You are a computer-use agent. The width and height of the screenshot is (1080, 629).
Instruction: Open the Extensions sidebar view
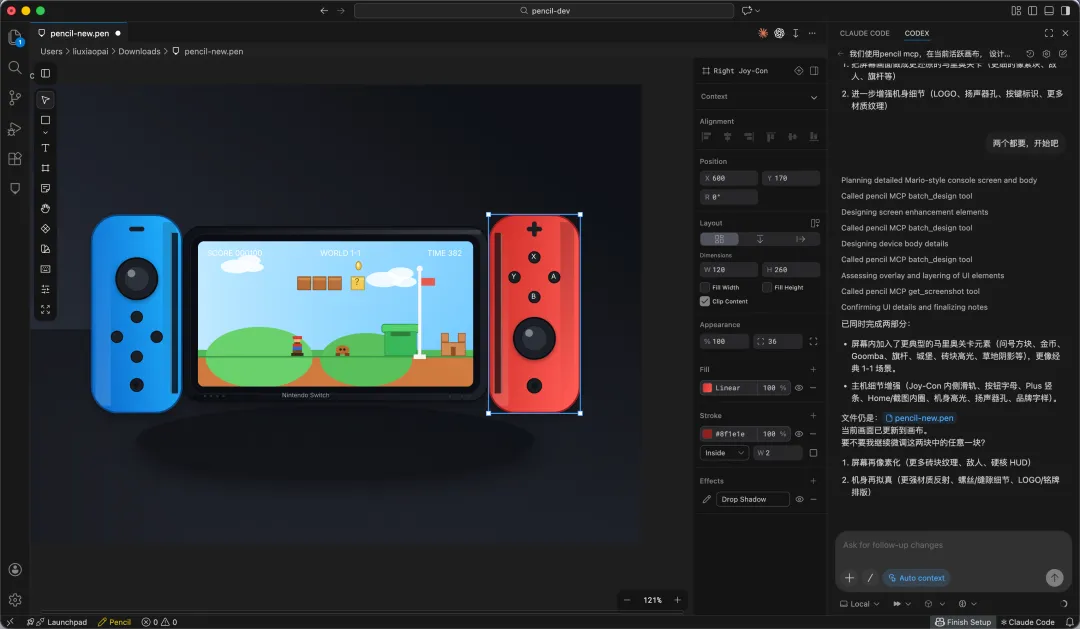point(14,158)
